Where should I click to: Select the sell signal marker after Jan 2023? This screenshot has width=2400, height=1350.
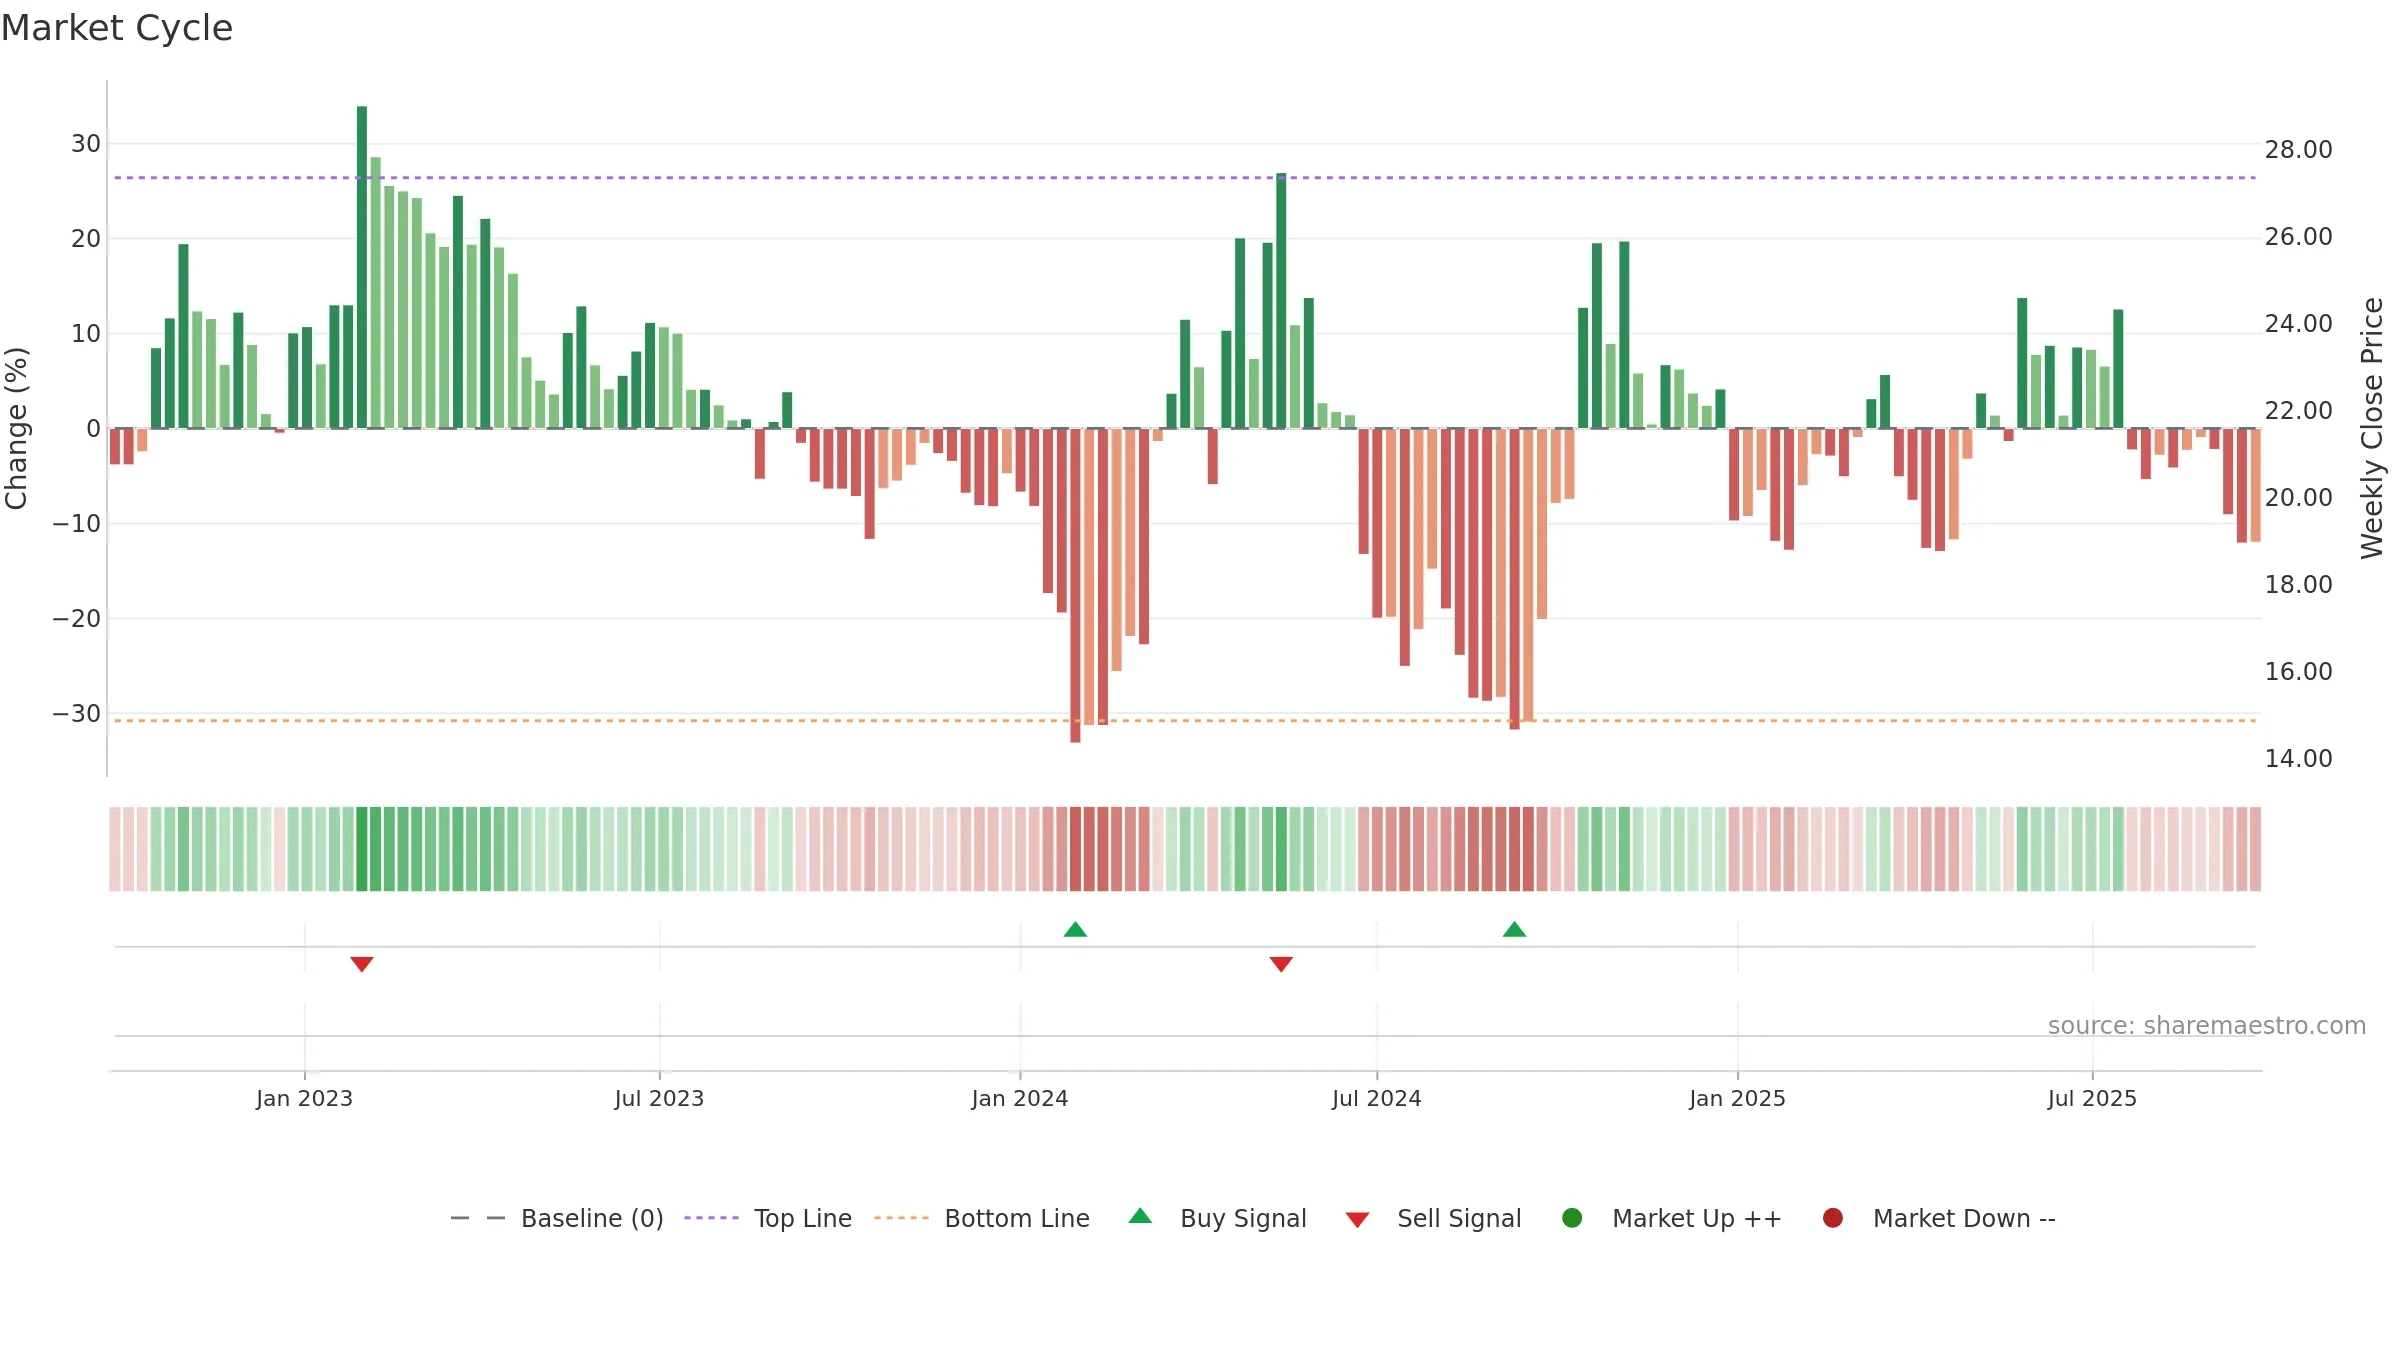pyautogui.click(x=362, y=964)
